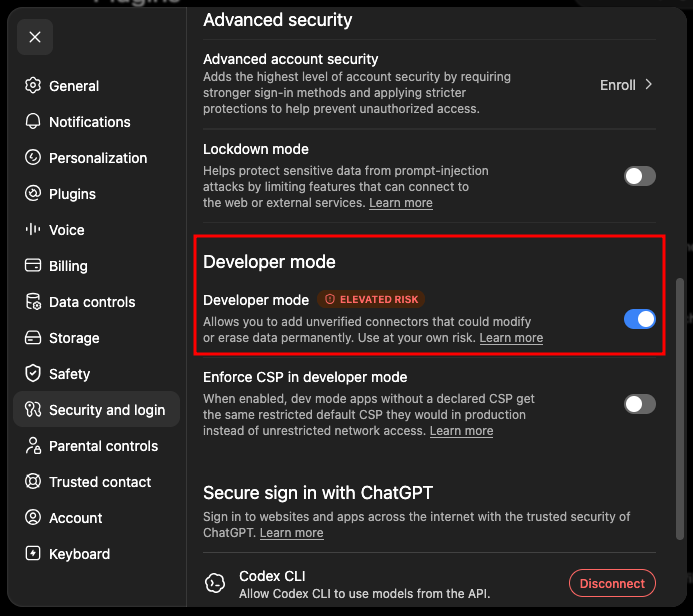Screen dimensions: 693x616
Task: Open the Keyboard tab
Action: pyautogui.click(x=96, y=554)
